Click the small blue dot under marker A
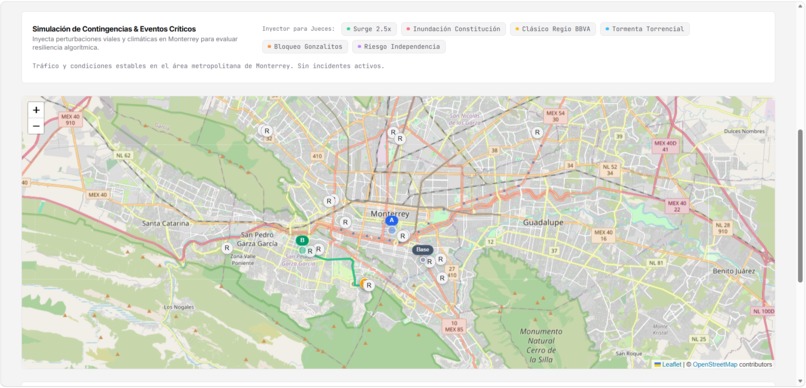The width and height of the screenshot is (806, 388). click(x=392, y=231)
